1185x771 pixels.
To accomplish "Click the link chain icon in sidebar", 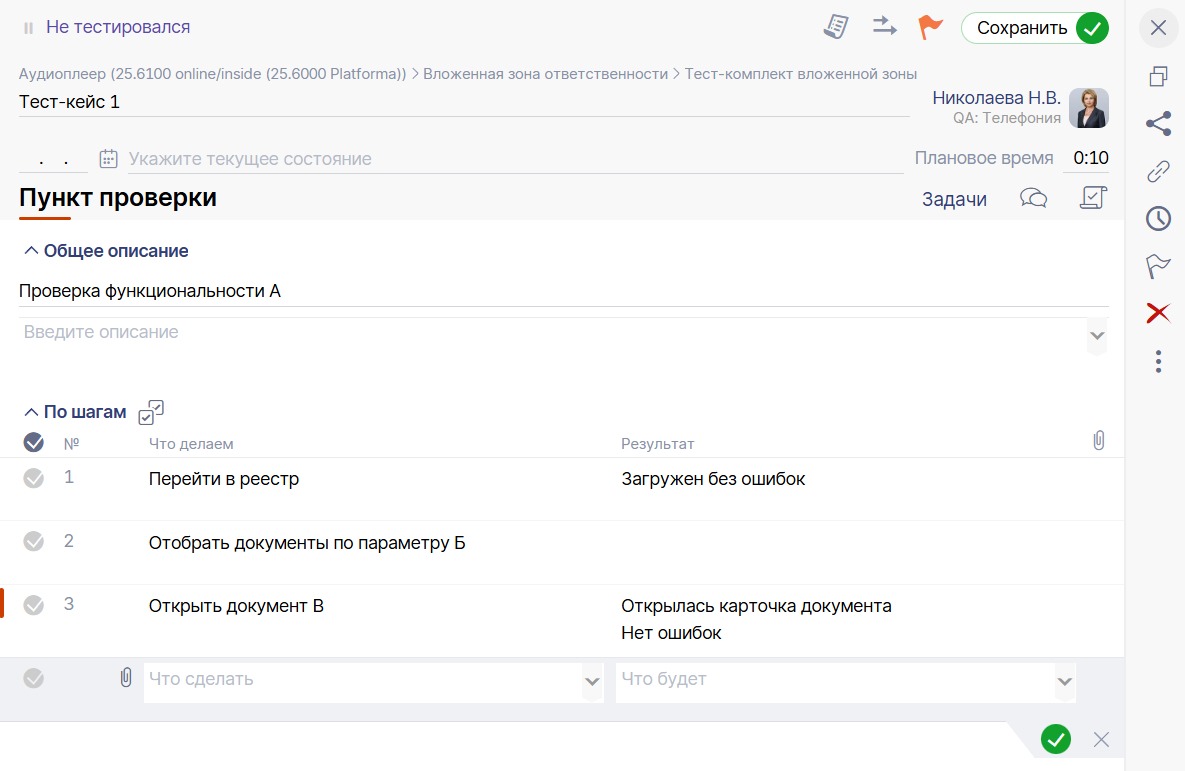I will pyautogui.click(x=1158, y=171).
